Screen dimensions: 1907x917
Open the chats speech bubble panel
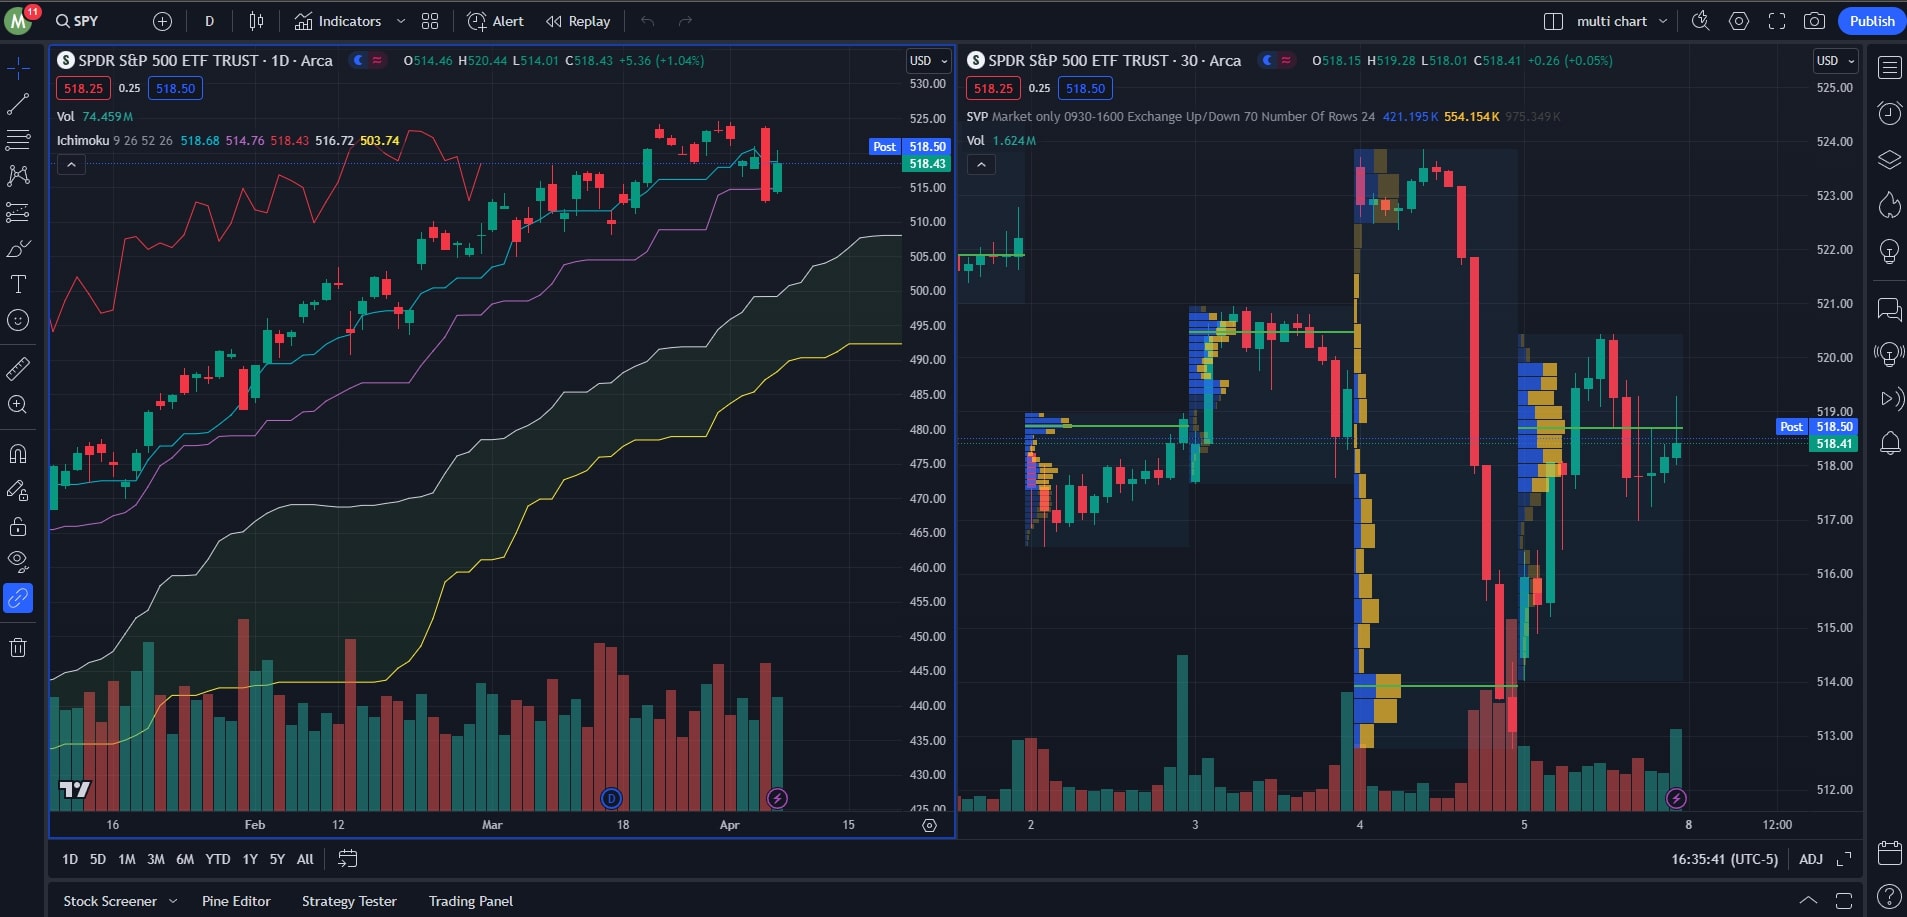pyautogui.click(x=1889, y=309)
